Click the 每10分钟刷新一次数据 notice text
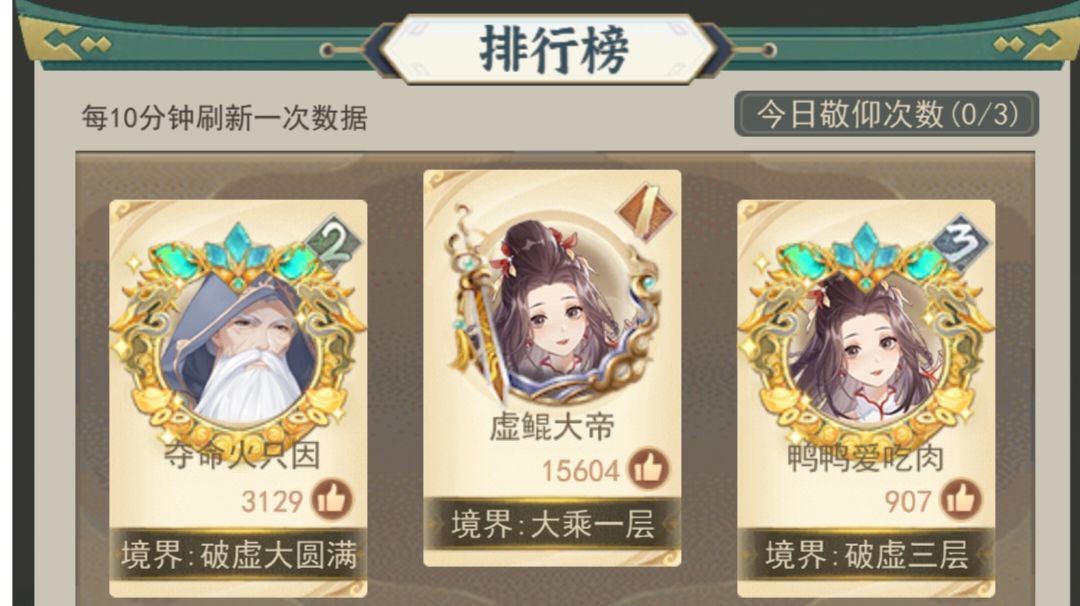Screen dimensions: 1080x606 [x=225, y=118]
